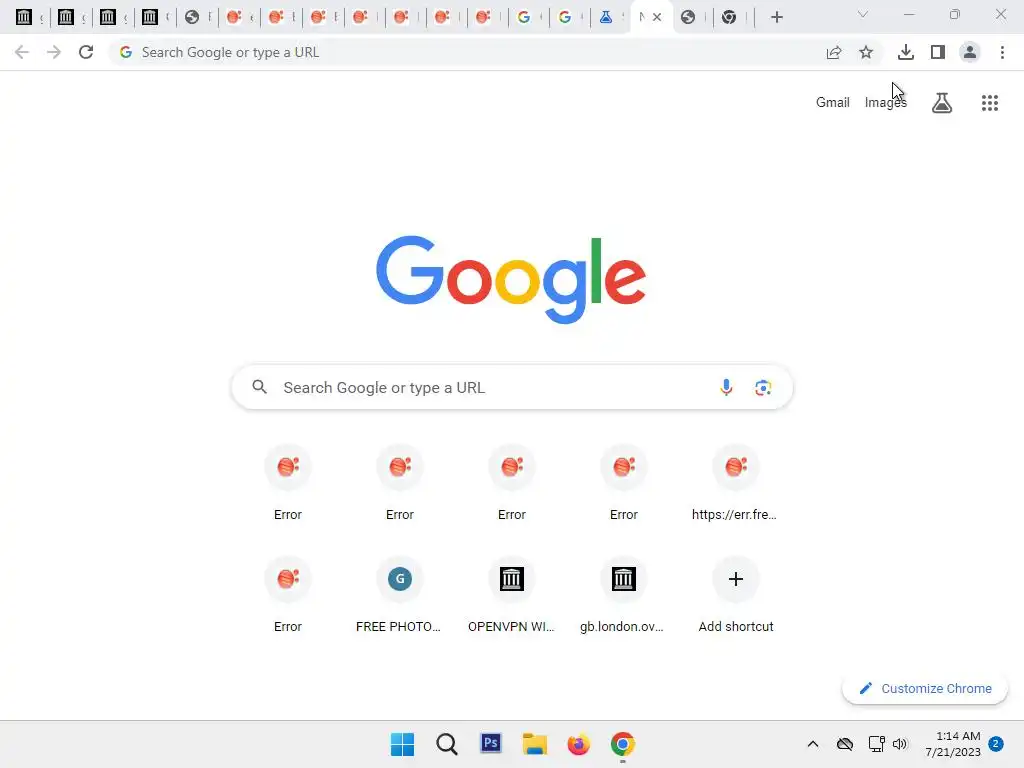Add a new shortcut tile
This screenshot has height=768, width=1024.
pos(735,595)
